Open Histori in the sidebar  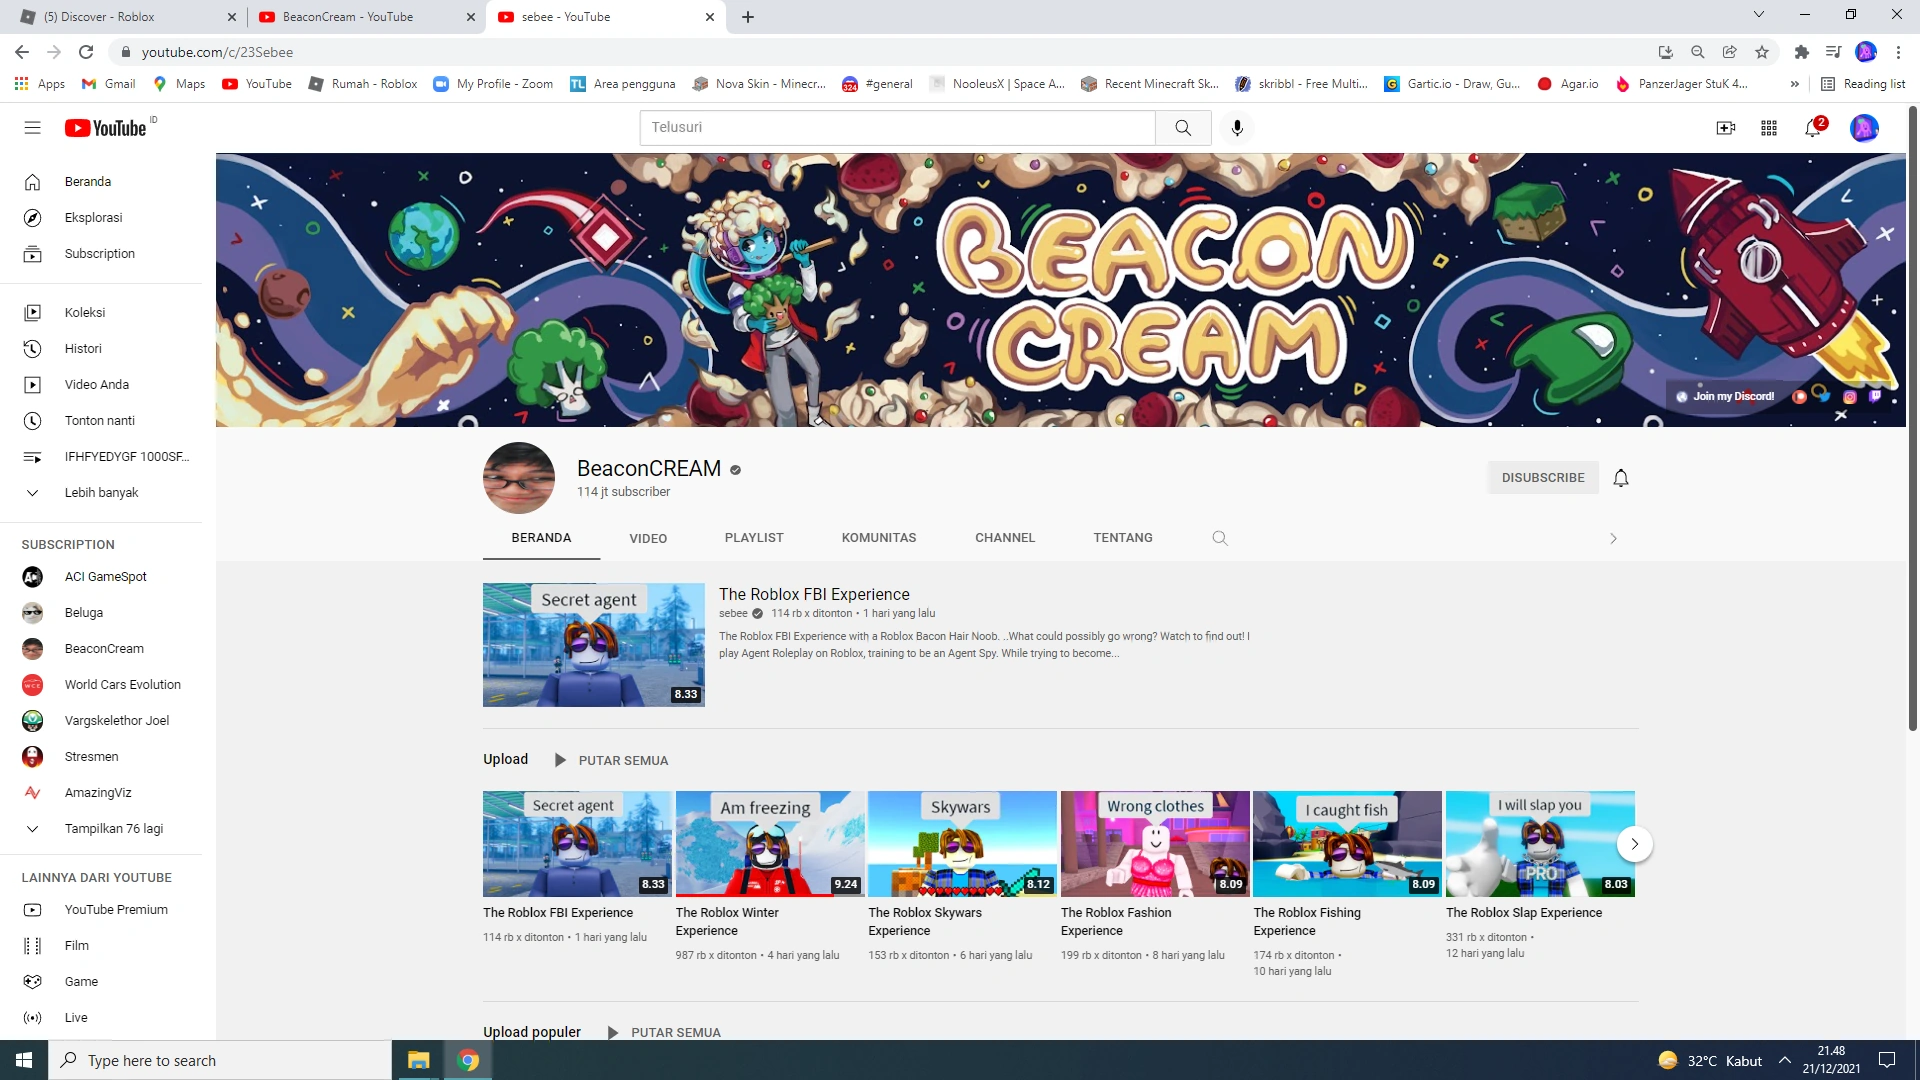[83, 348]
